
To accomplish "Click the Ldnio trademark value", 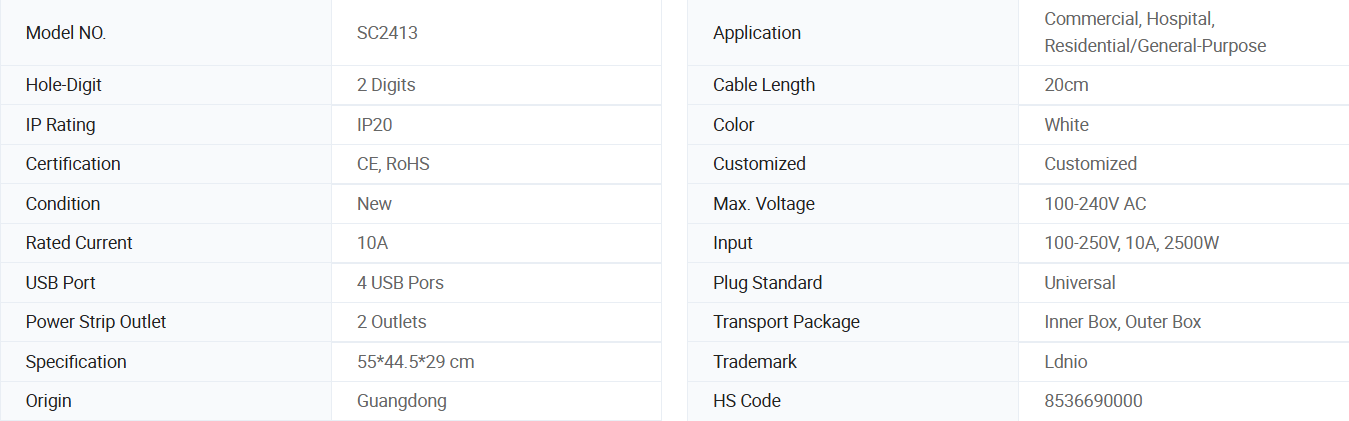I will [1065, 362].
